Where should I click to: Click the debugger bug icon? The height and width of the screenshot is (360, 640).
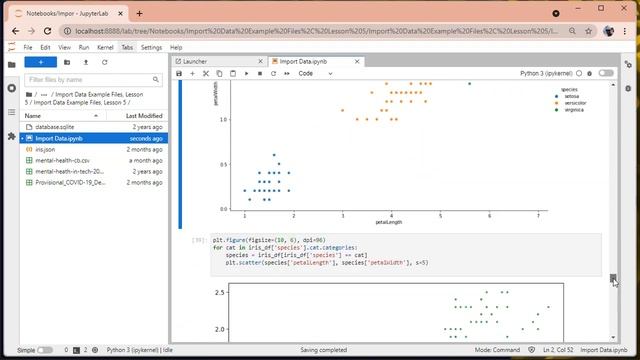(x=589, y=73)
